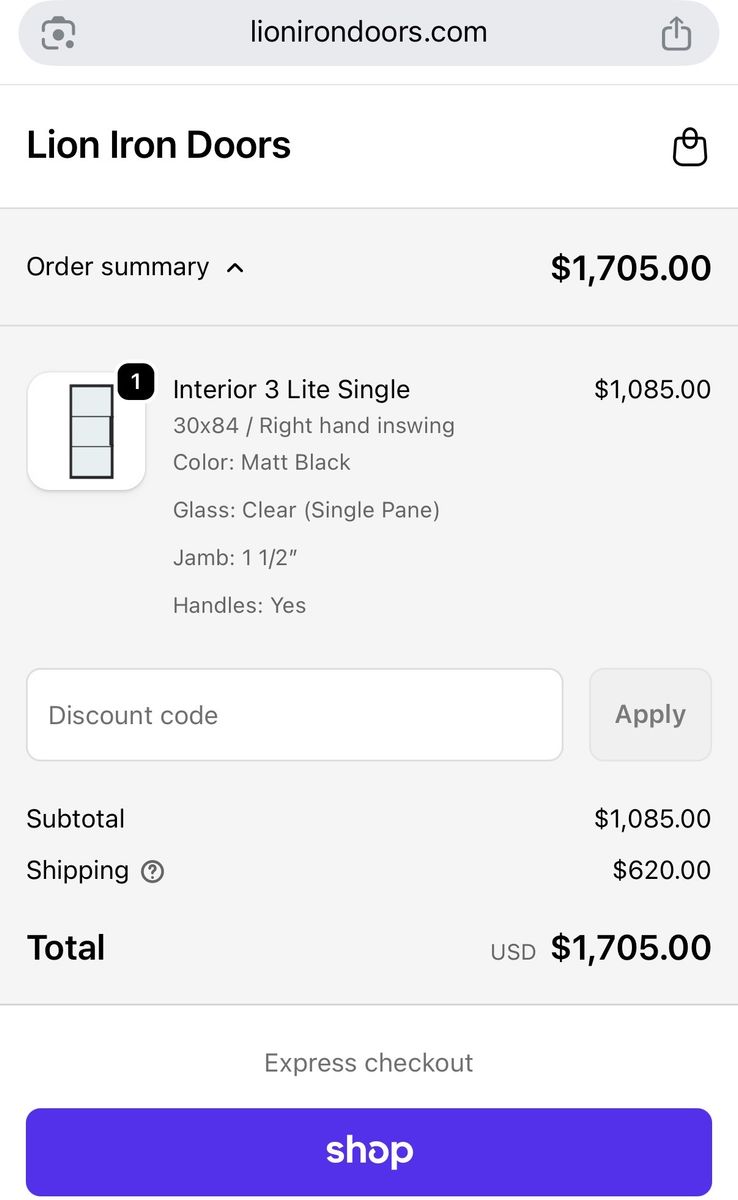Tap the USD currency label
Screen dimensions: 738x1200
tap(513, 952)
